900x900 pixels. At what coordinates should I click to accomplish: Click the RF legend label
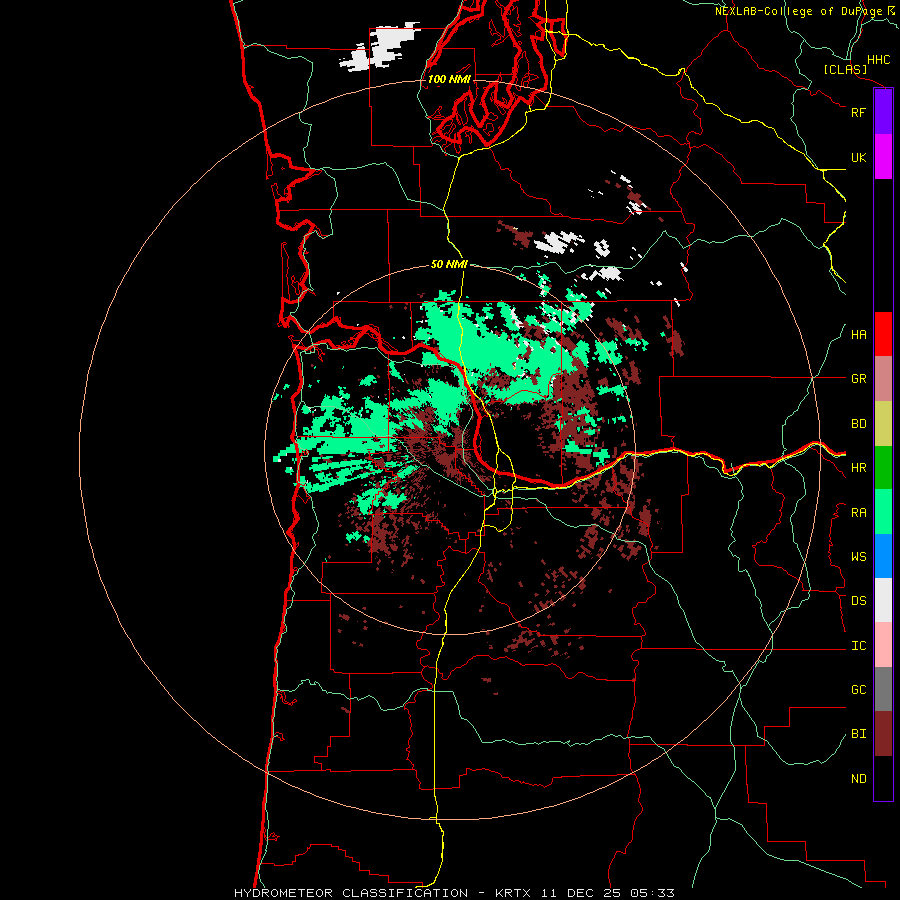pyautogui.click(x=858, y=112)
